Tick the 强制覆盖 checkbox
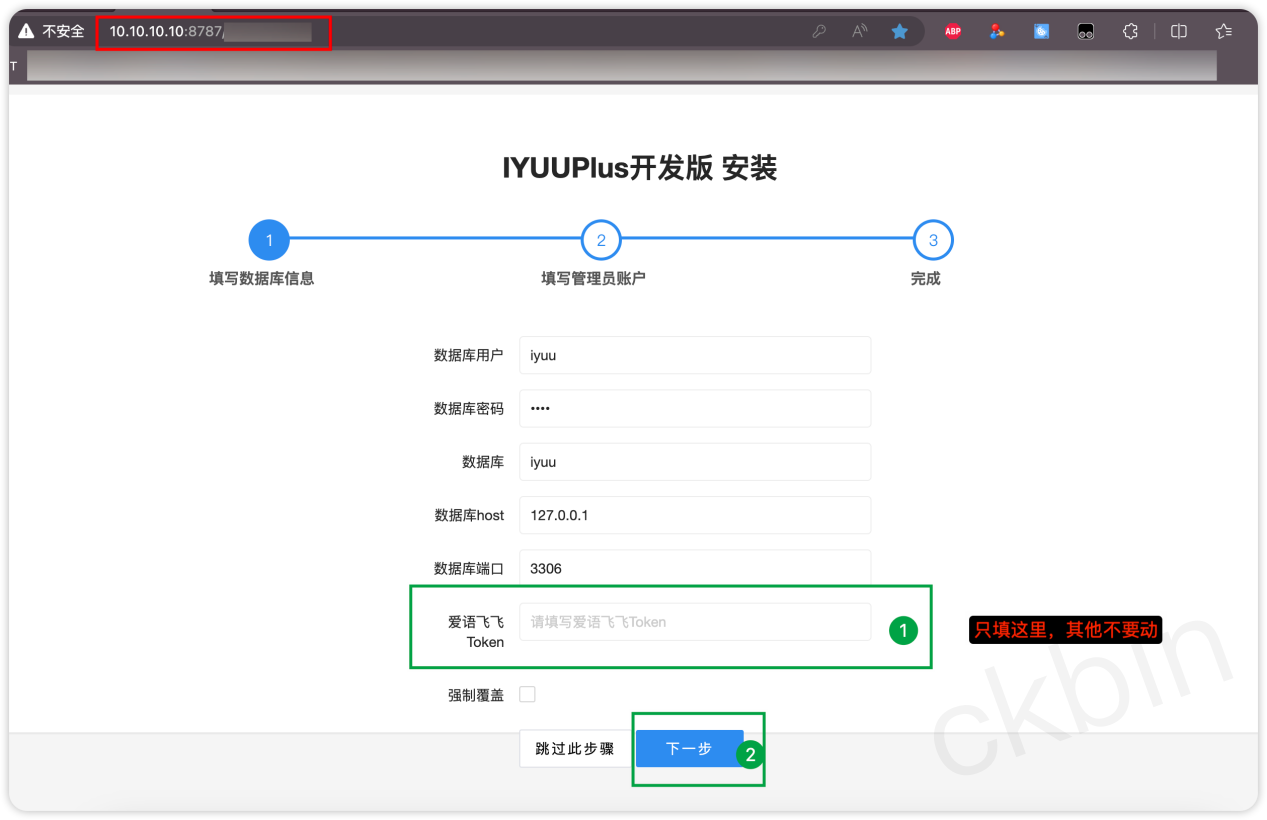Image resolution: width=1267 pixels, height=820 pixels. click(x=527, y=694)
